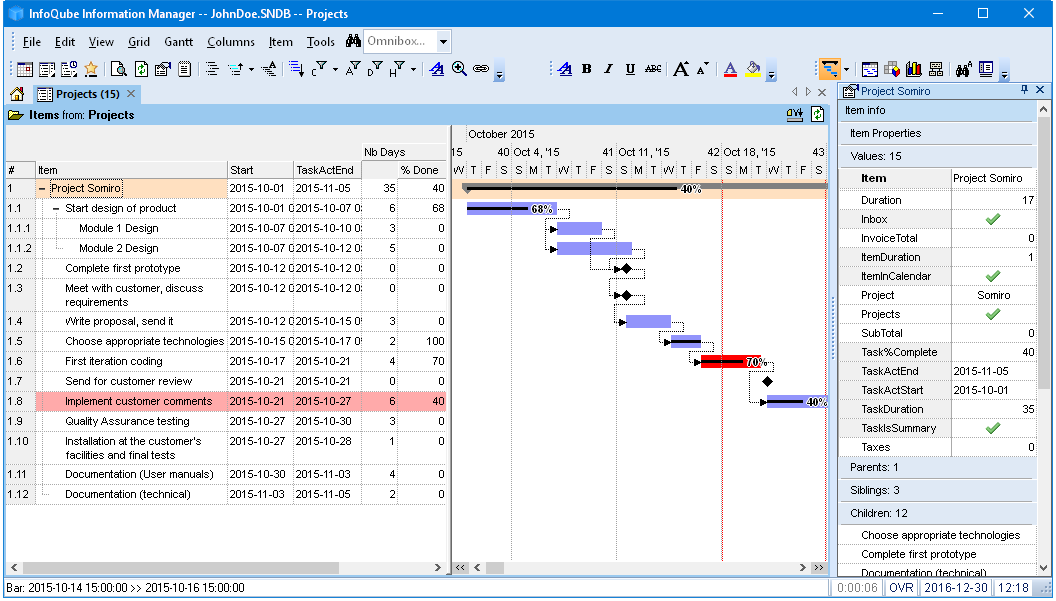This screenshot has height=601, width=1056.
Task: Open print preview with magnifier page icon
Action: click(119, 69)
